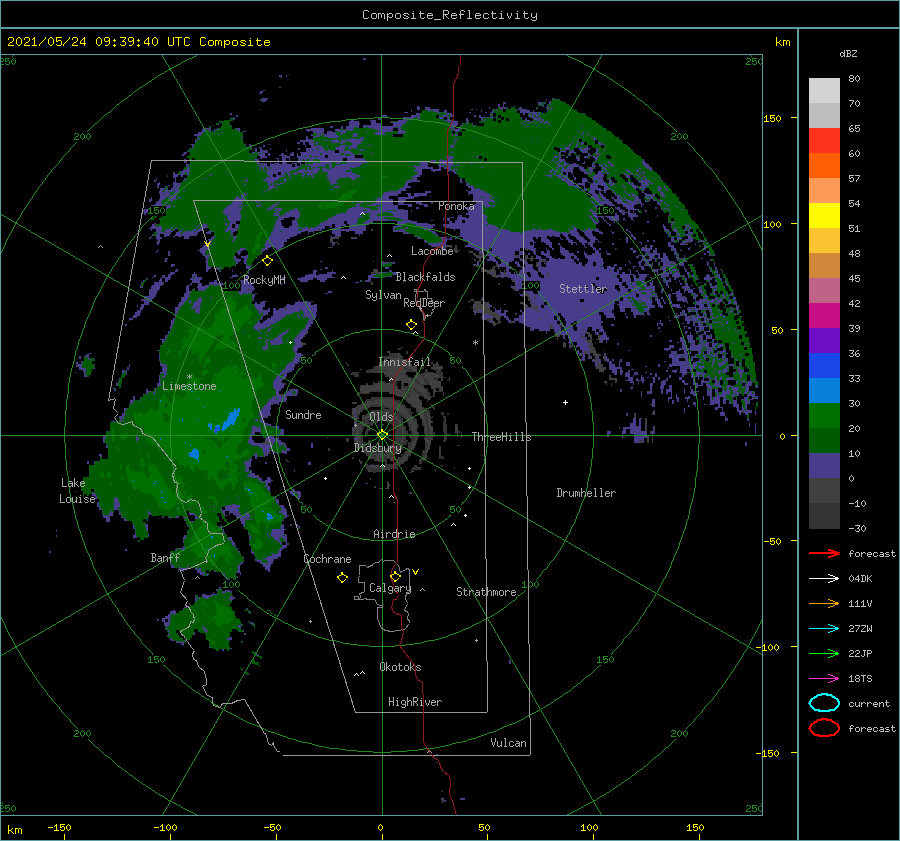Image resolution: width=900 pixels, height=841 pixels.
Task: Click the Cochrane label
Action: (327, 559)
